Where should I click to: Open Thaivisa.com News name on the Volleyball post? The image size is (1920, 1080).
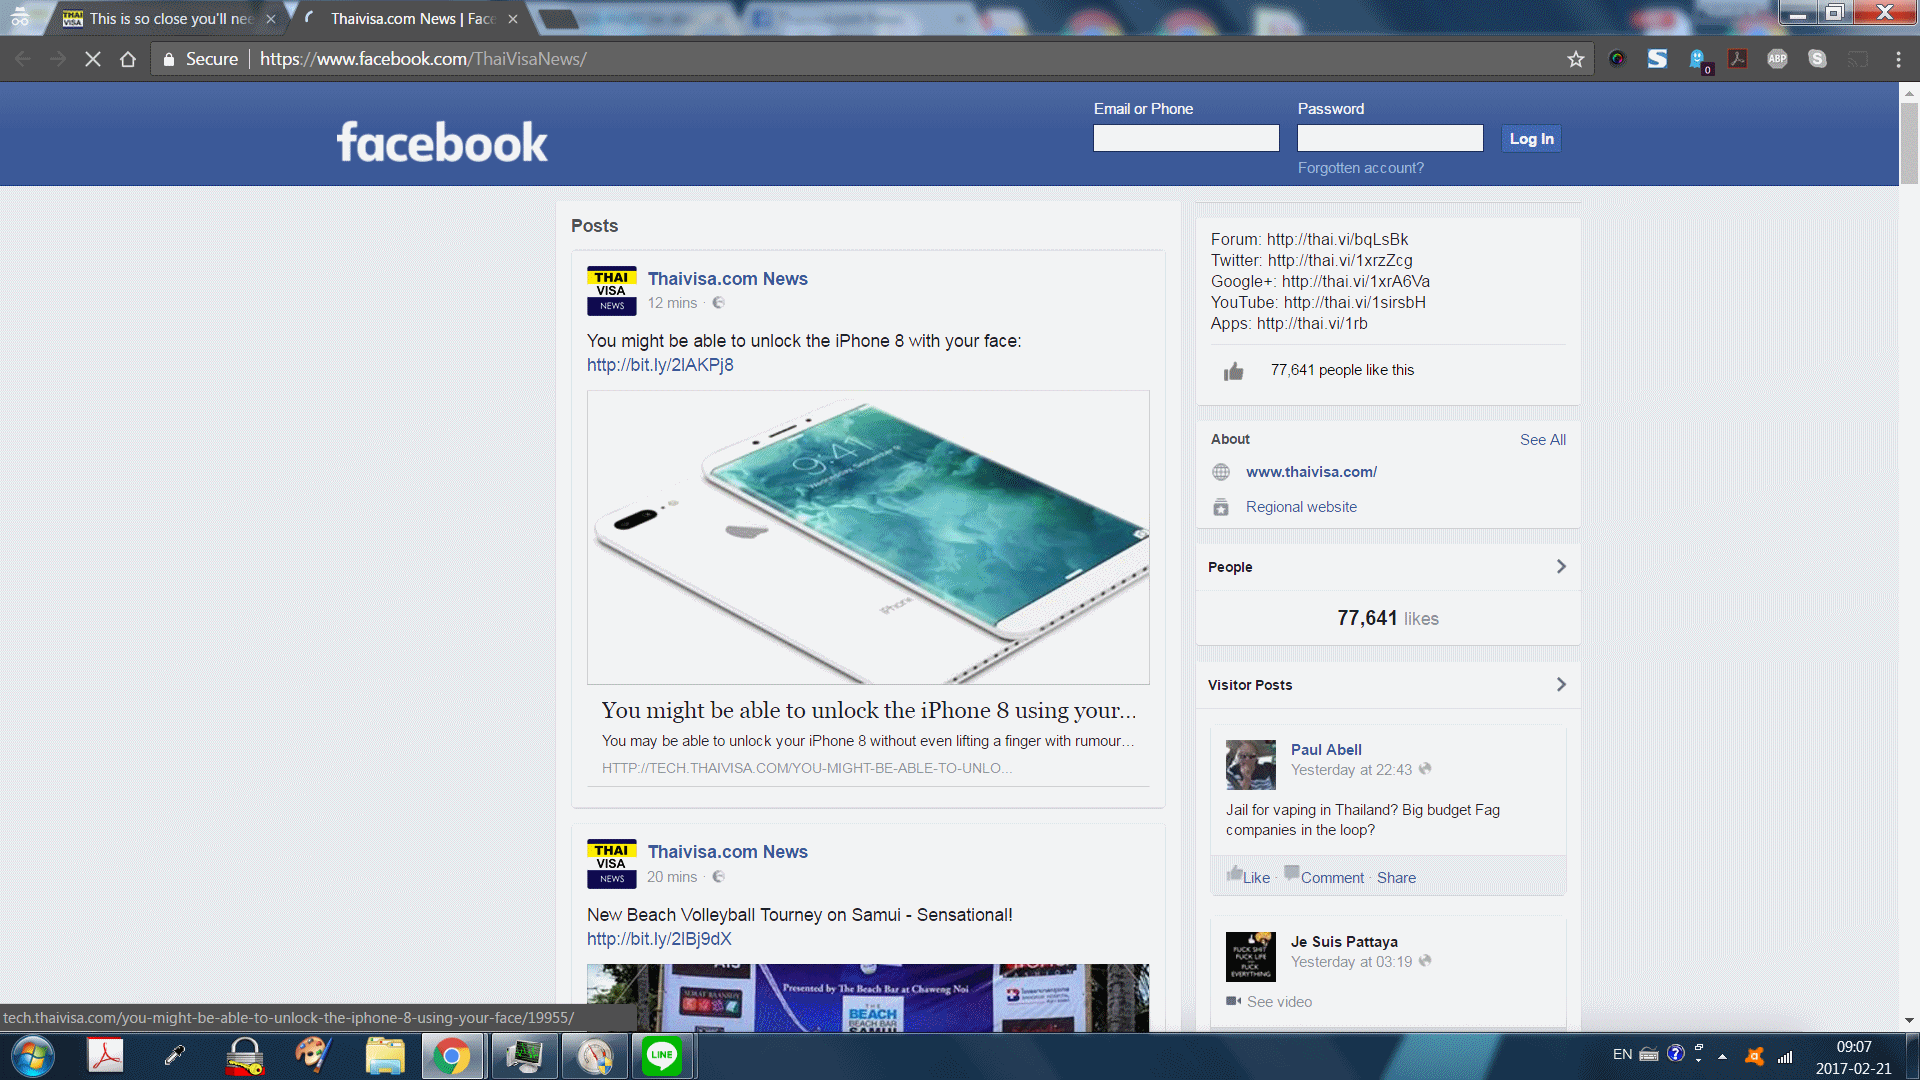click(x=727, y=852)
